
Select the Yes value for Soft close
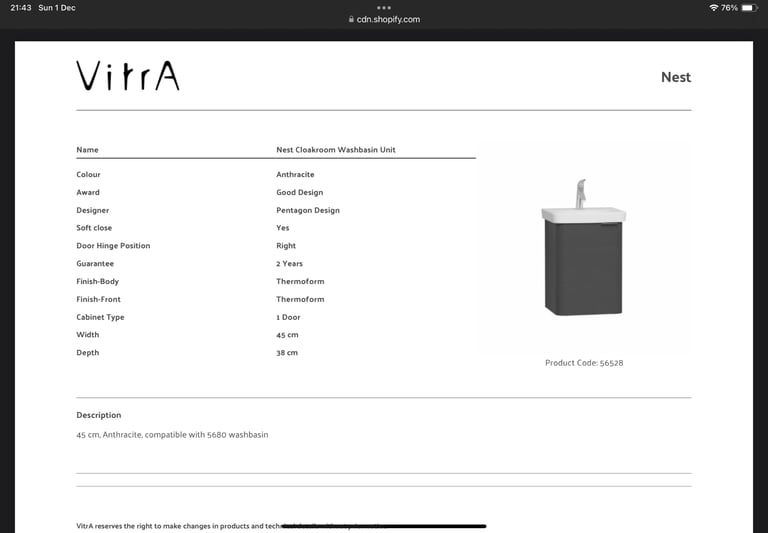tap(283, 228)
